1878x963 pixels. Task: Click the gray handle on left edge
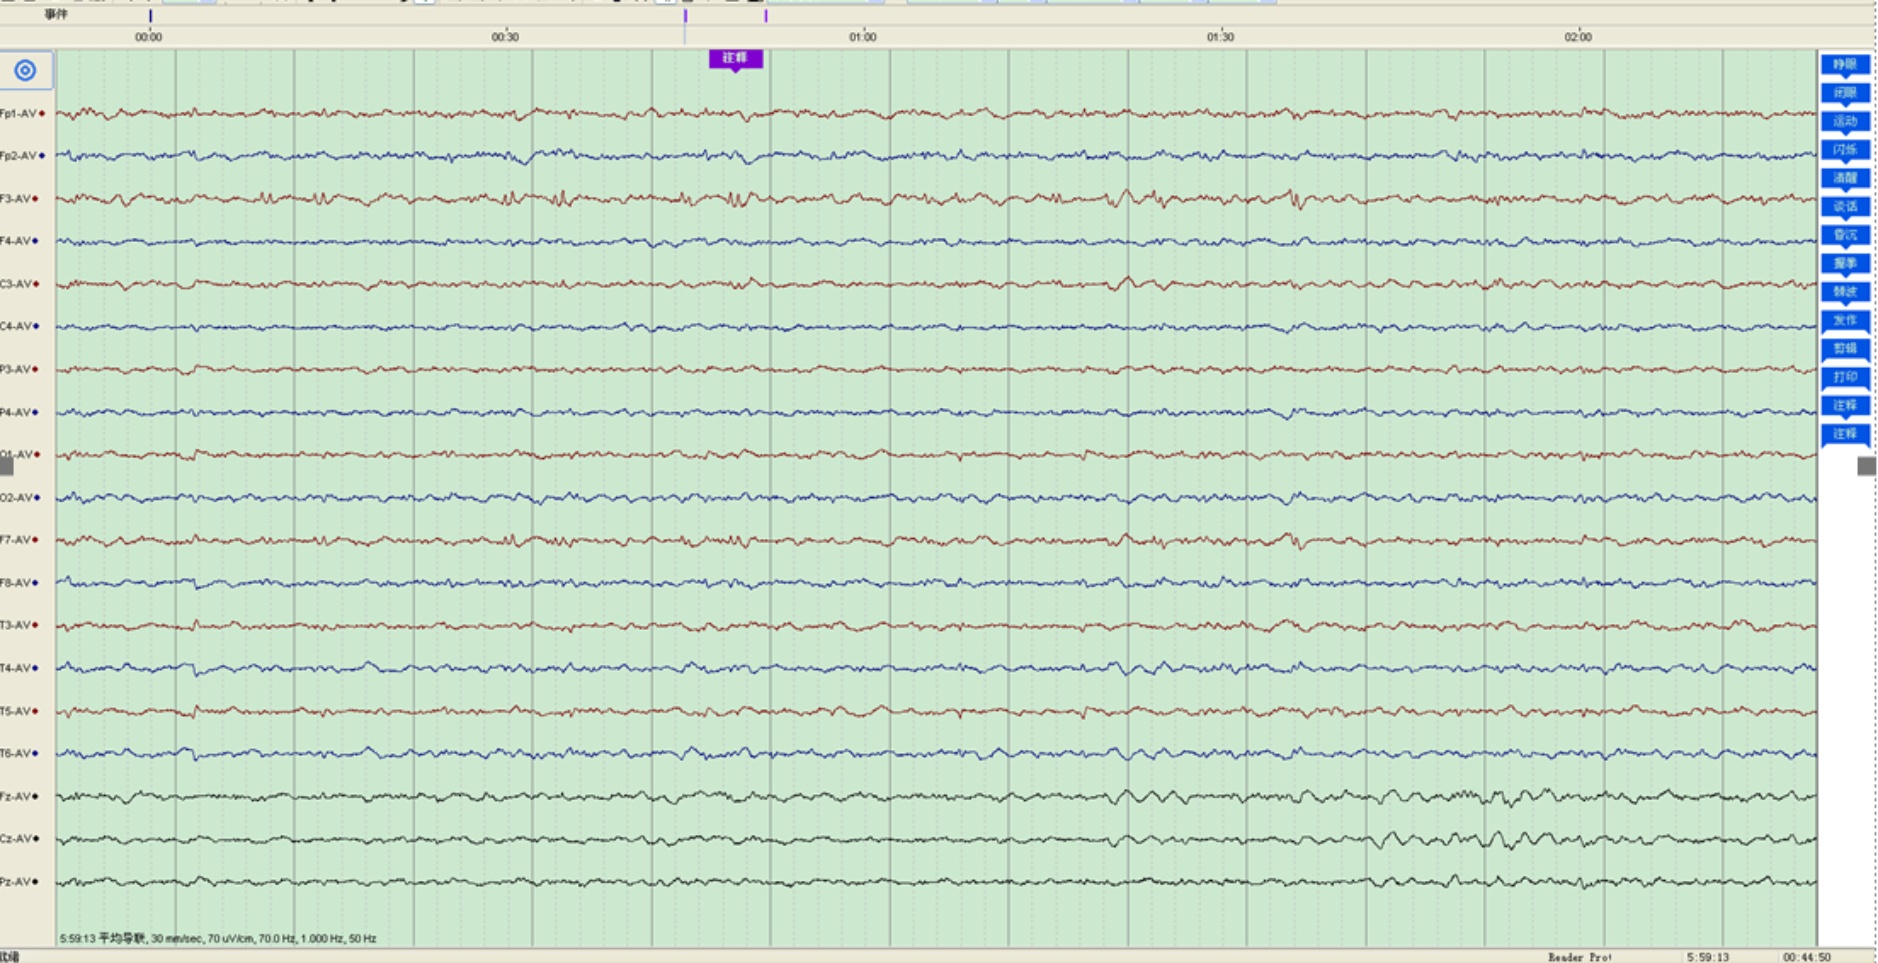click(7, 466)
